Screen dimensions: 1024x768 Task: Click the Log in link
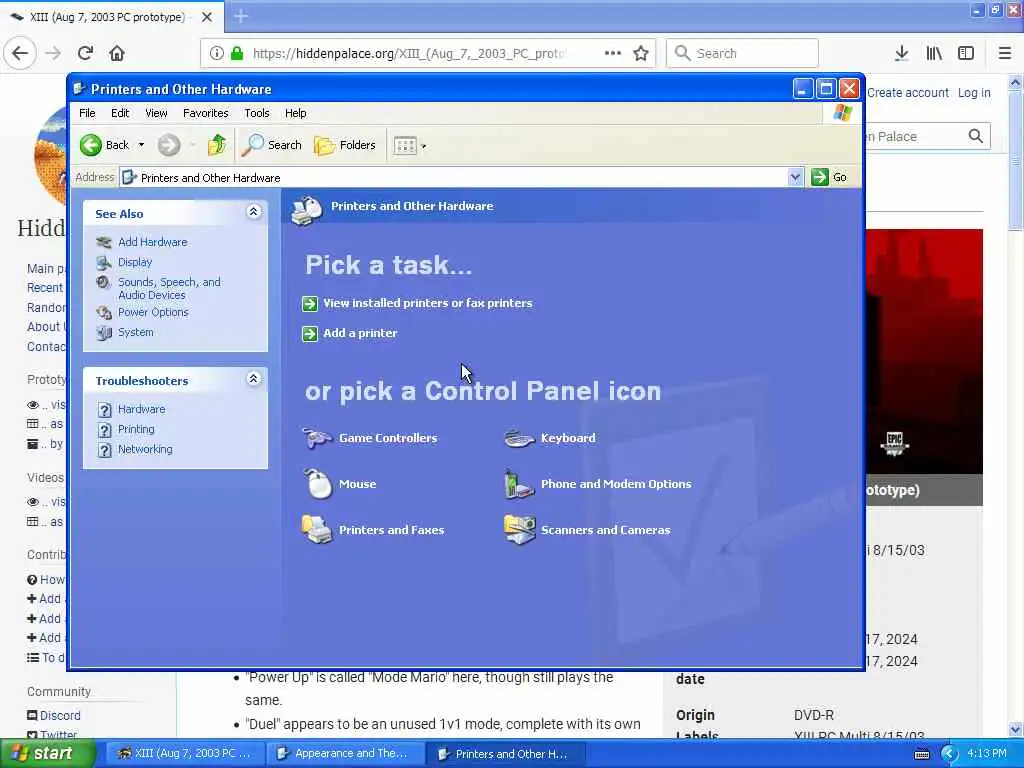click(x=974, y=93)
